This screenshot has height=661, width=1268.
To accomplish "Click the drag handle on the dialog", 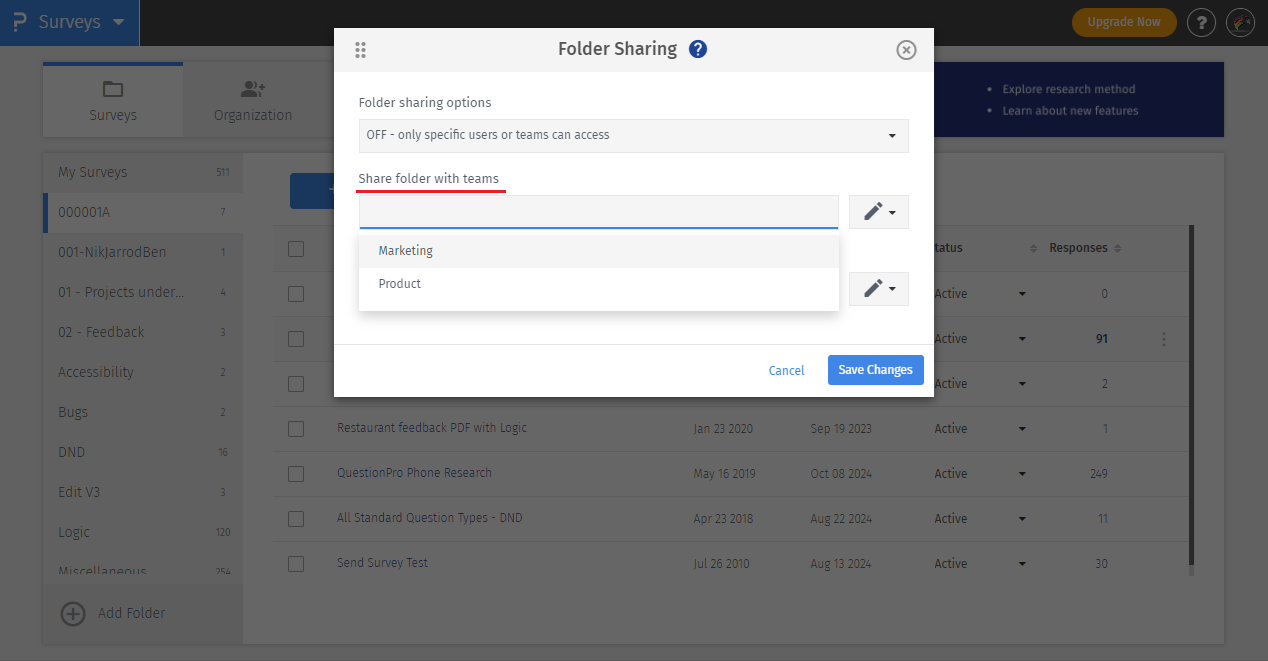I will coord(361,48).
